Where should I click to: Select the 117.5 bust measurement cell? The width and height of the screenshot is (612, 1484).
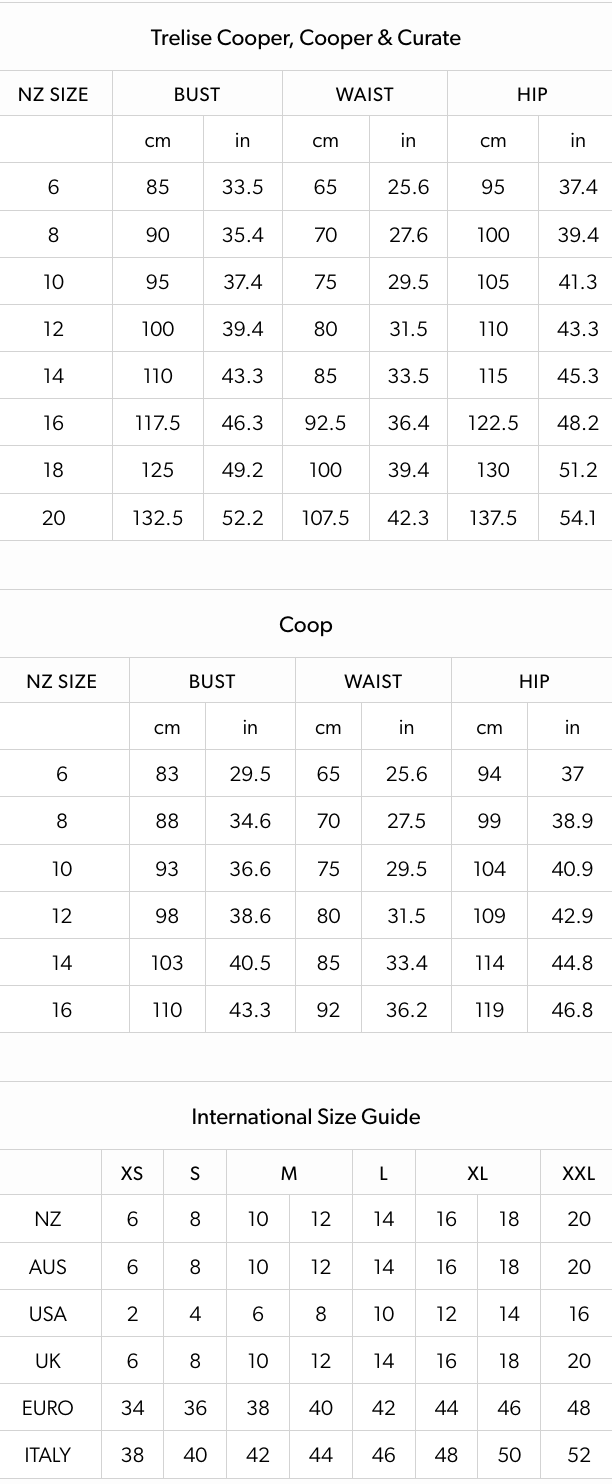click(158, 423)
